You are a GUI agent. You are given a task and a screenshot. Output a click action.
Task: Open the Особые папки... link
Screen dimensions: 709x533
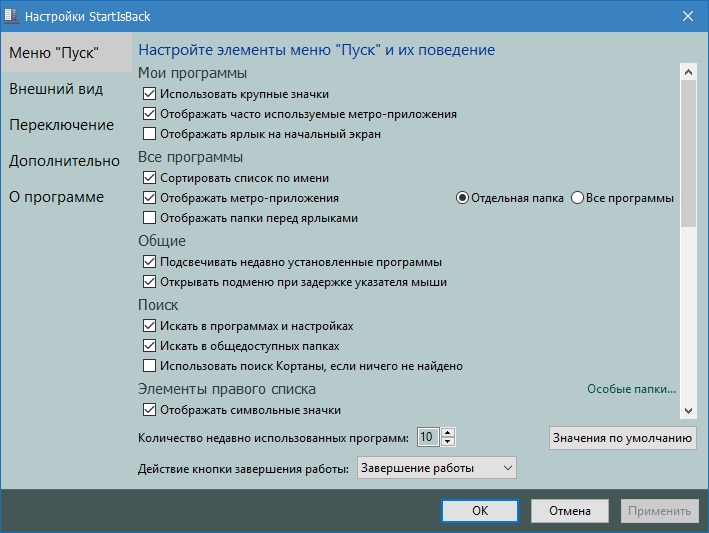coord(631,389)
